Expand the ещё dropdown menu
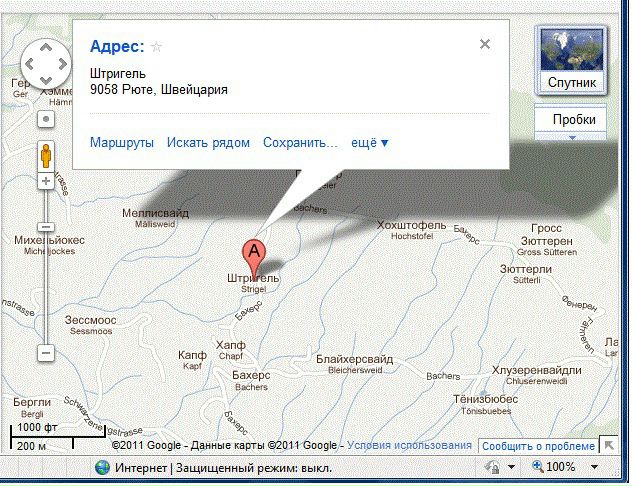This screenshot has height=486, width=632. point(370,143)
